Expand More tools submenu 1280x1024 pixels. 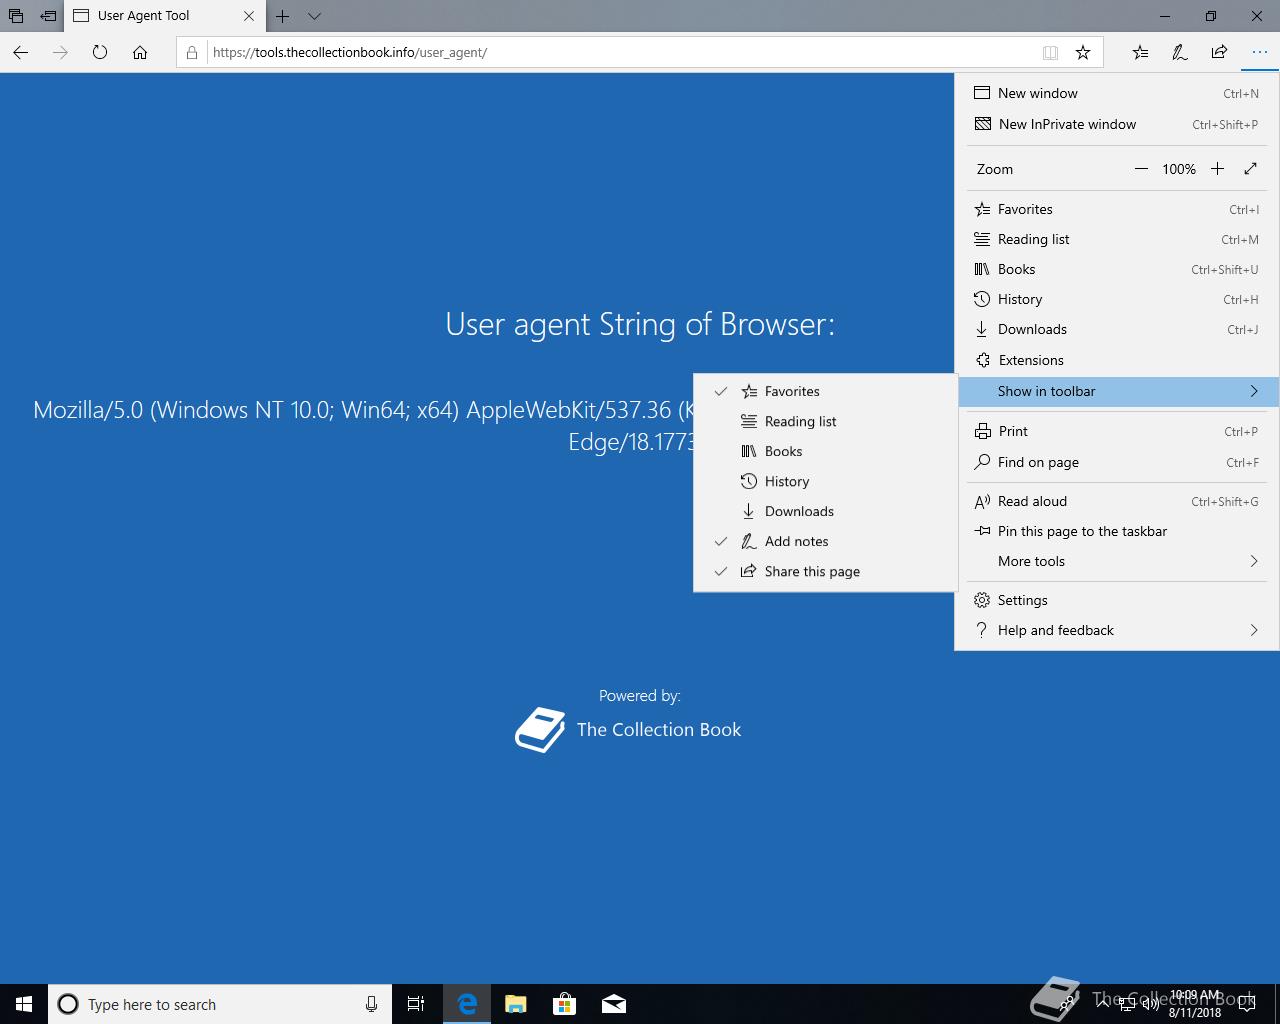coord(1116,561)
